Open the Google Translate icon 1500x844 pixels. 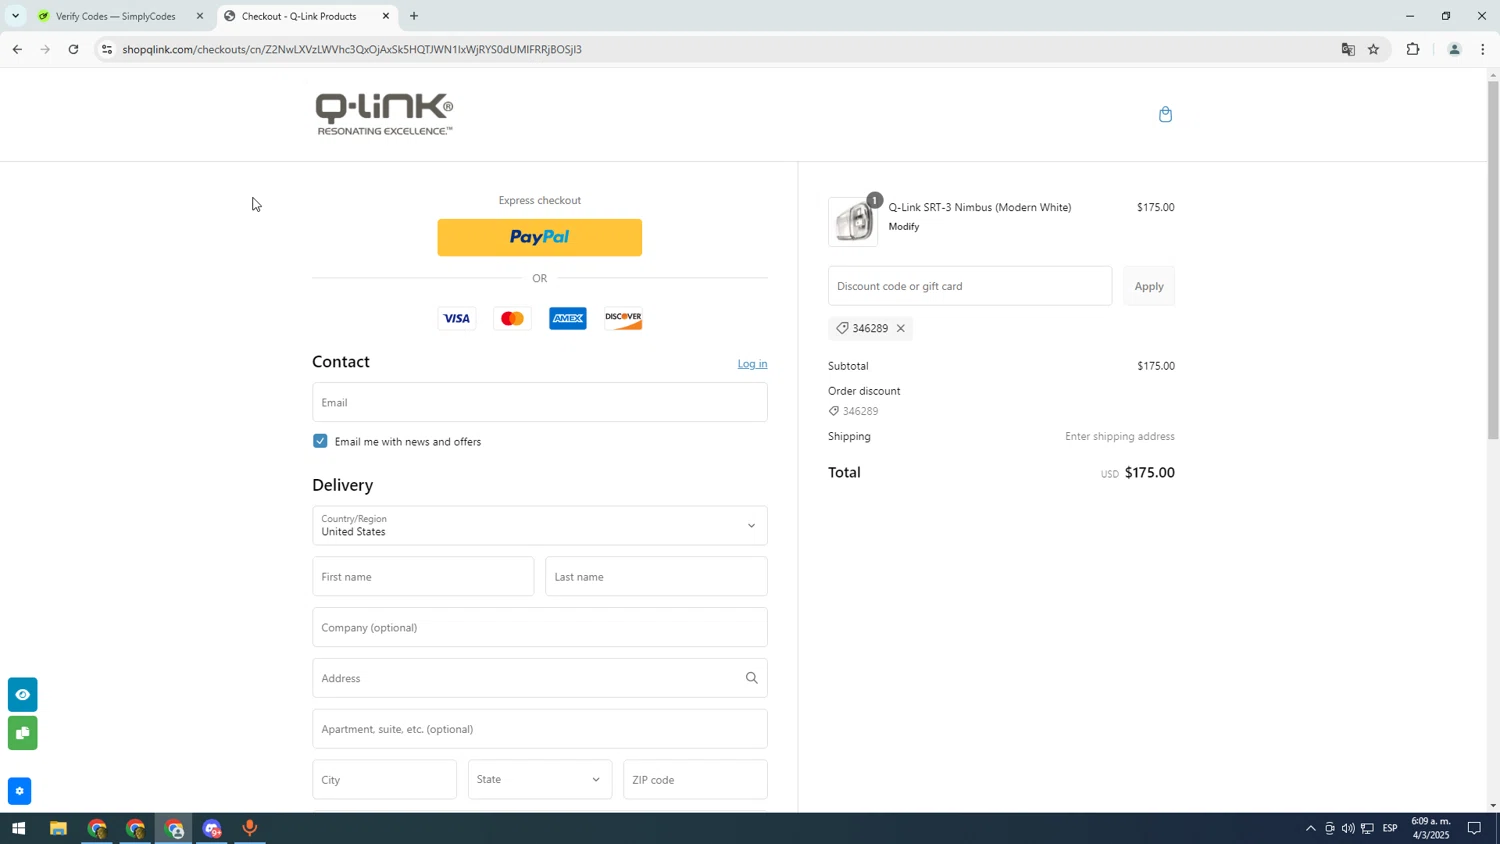pos(1347,49)
